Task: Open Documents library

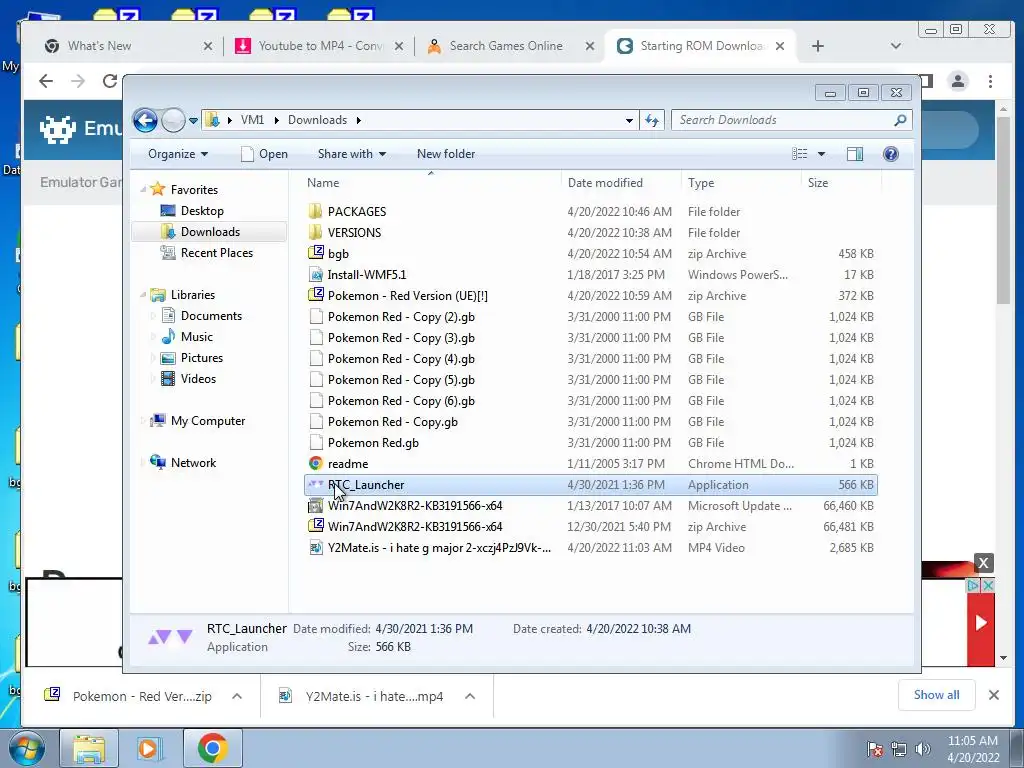Action: coord(211,316)
